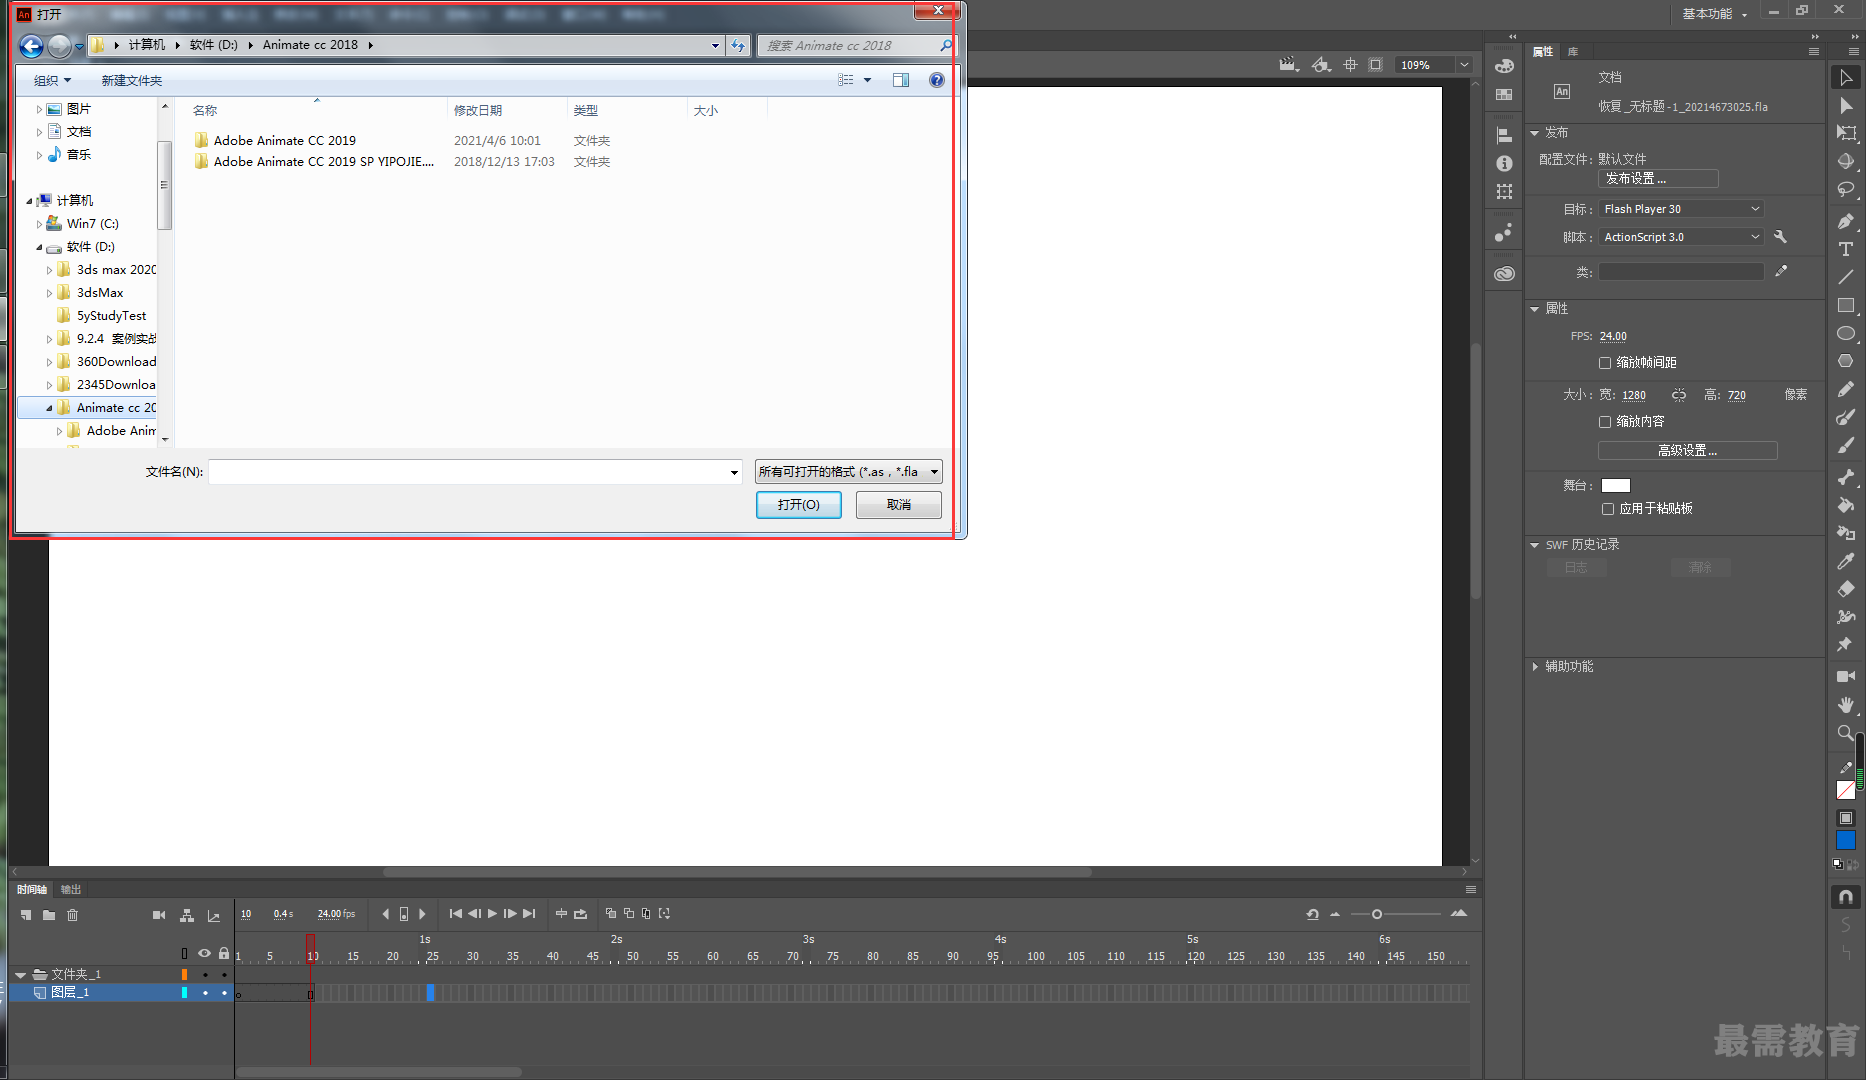Click the white stage color swatch
This screenshot has height=1080, width=1866.
pos(1616,486)
